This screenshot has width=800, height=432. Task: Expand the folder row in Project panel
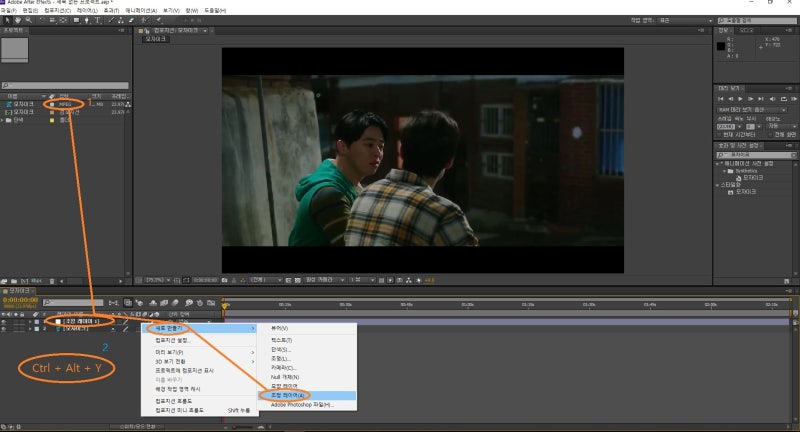click(x=3, y=120)
